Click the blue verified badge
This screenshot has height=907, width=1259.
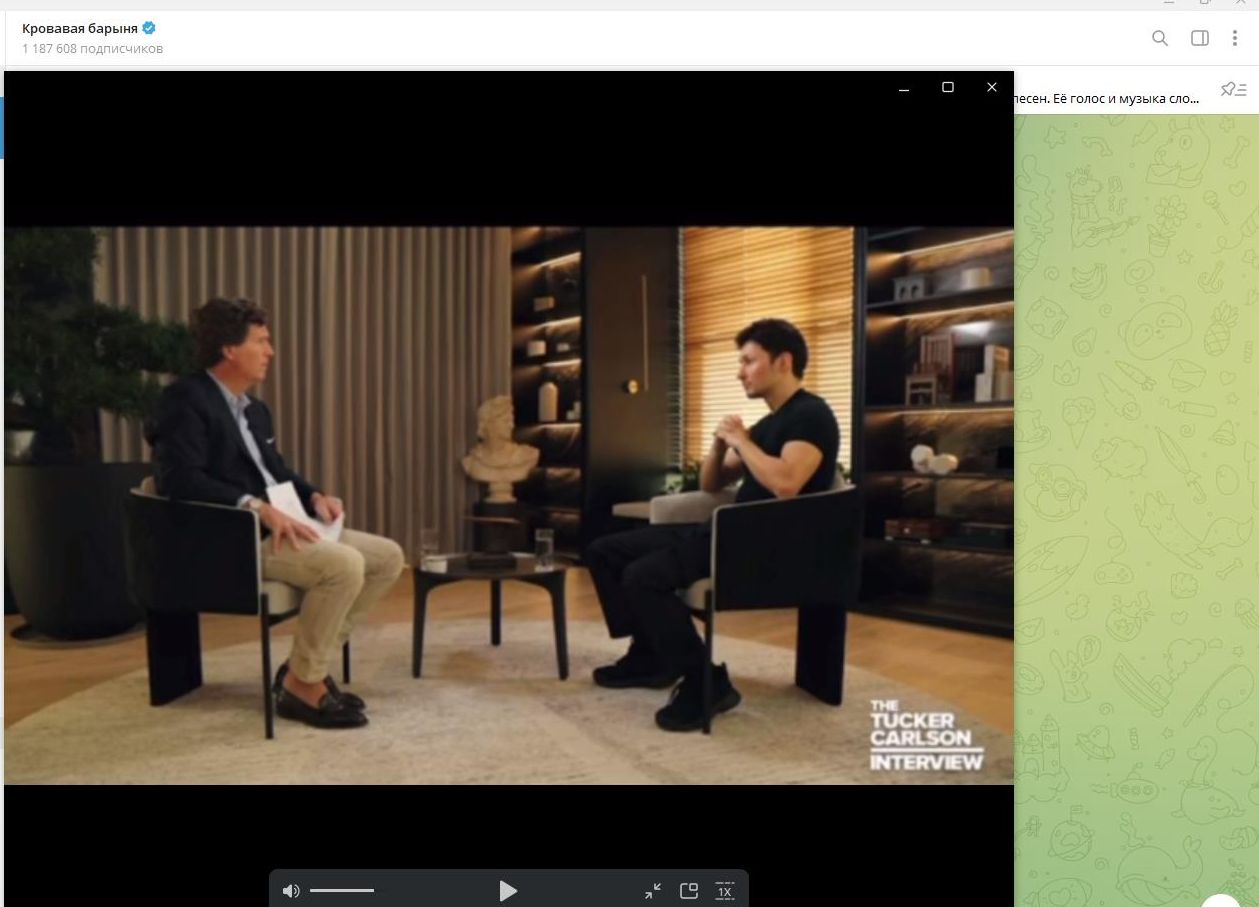click(149, 28)
